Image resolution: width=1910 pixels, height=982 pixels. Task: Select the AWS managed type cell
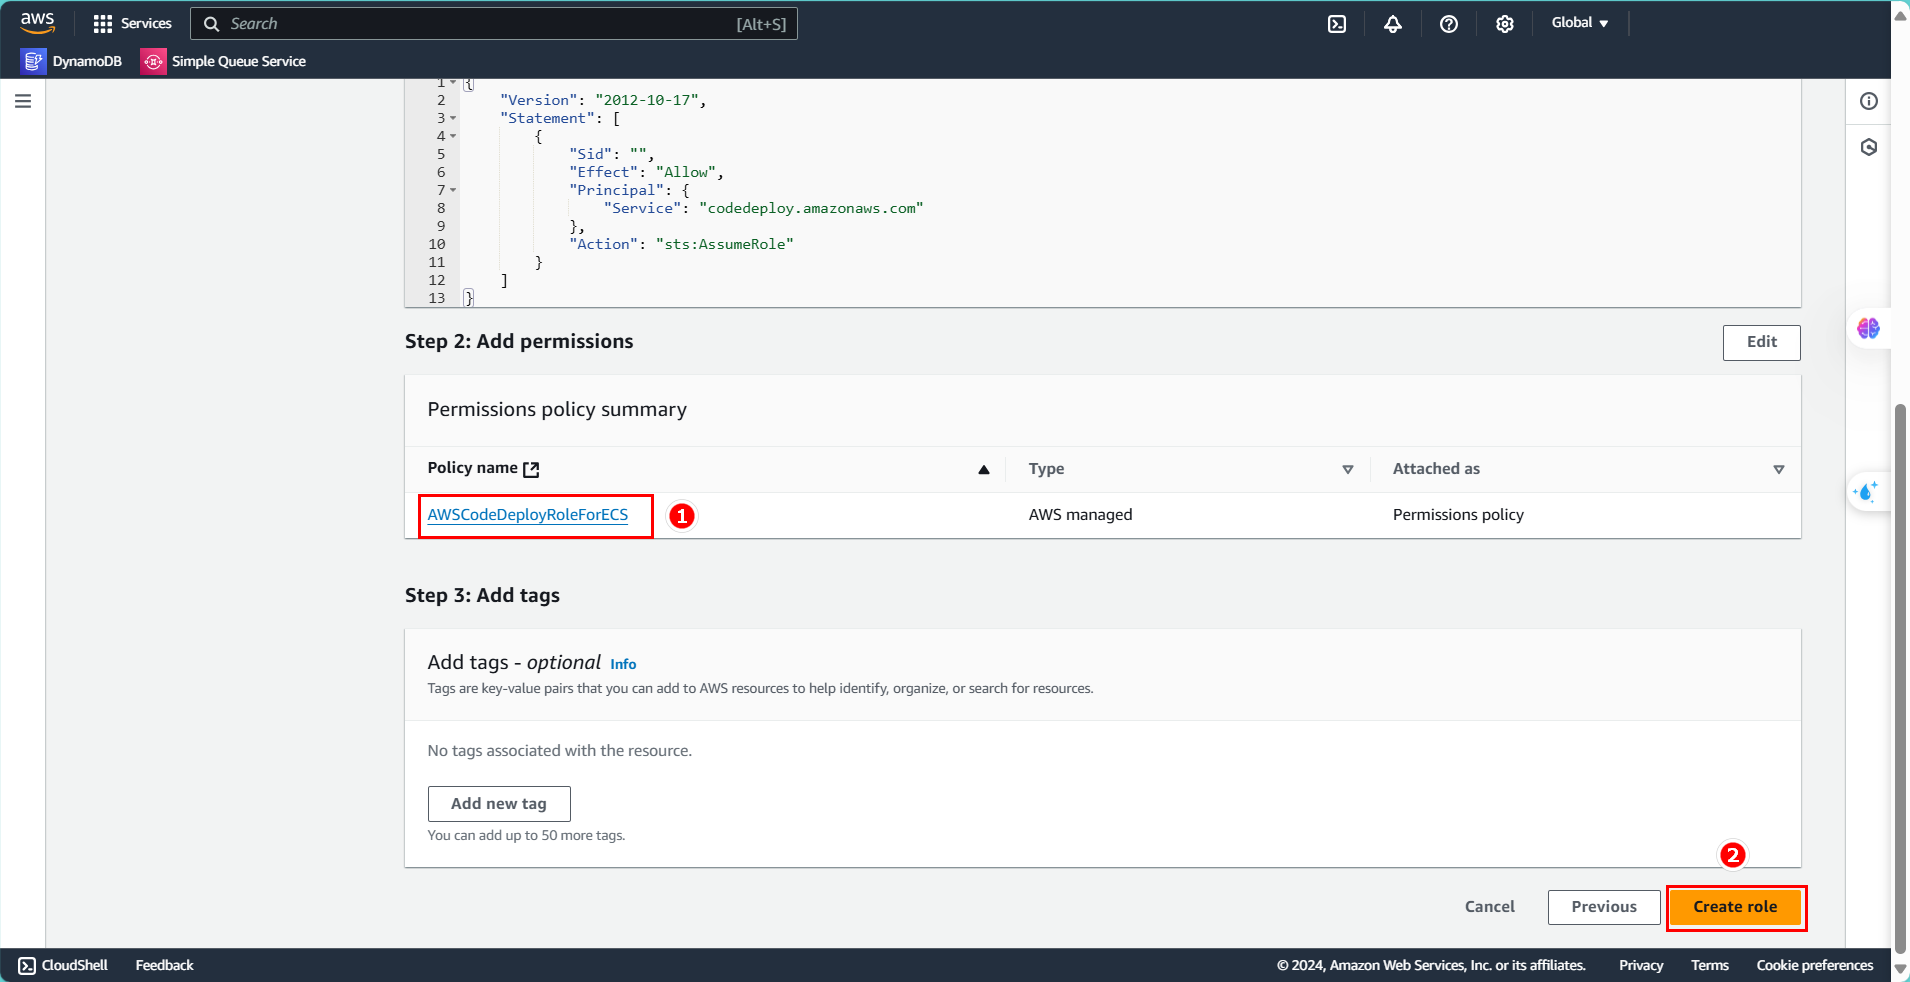(1080, 515)
